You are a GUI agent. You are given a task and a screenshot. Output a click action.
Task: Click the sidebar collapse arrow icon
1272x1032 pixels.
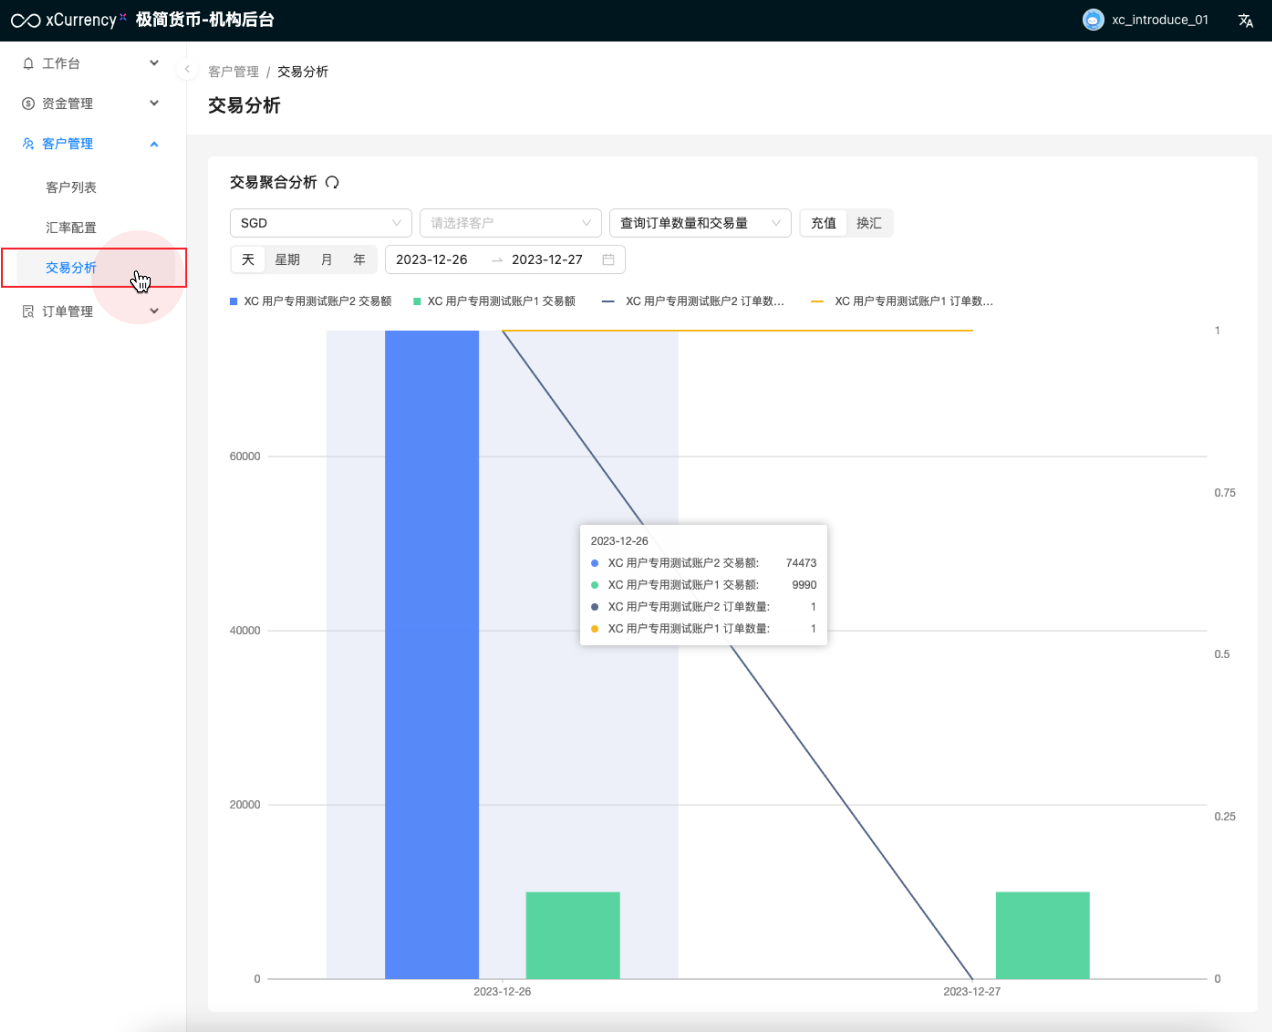tap(187, 69)
